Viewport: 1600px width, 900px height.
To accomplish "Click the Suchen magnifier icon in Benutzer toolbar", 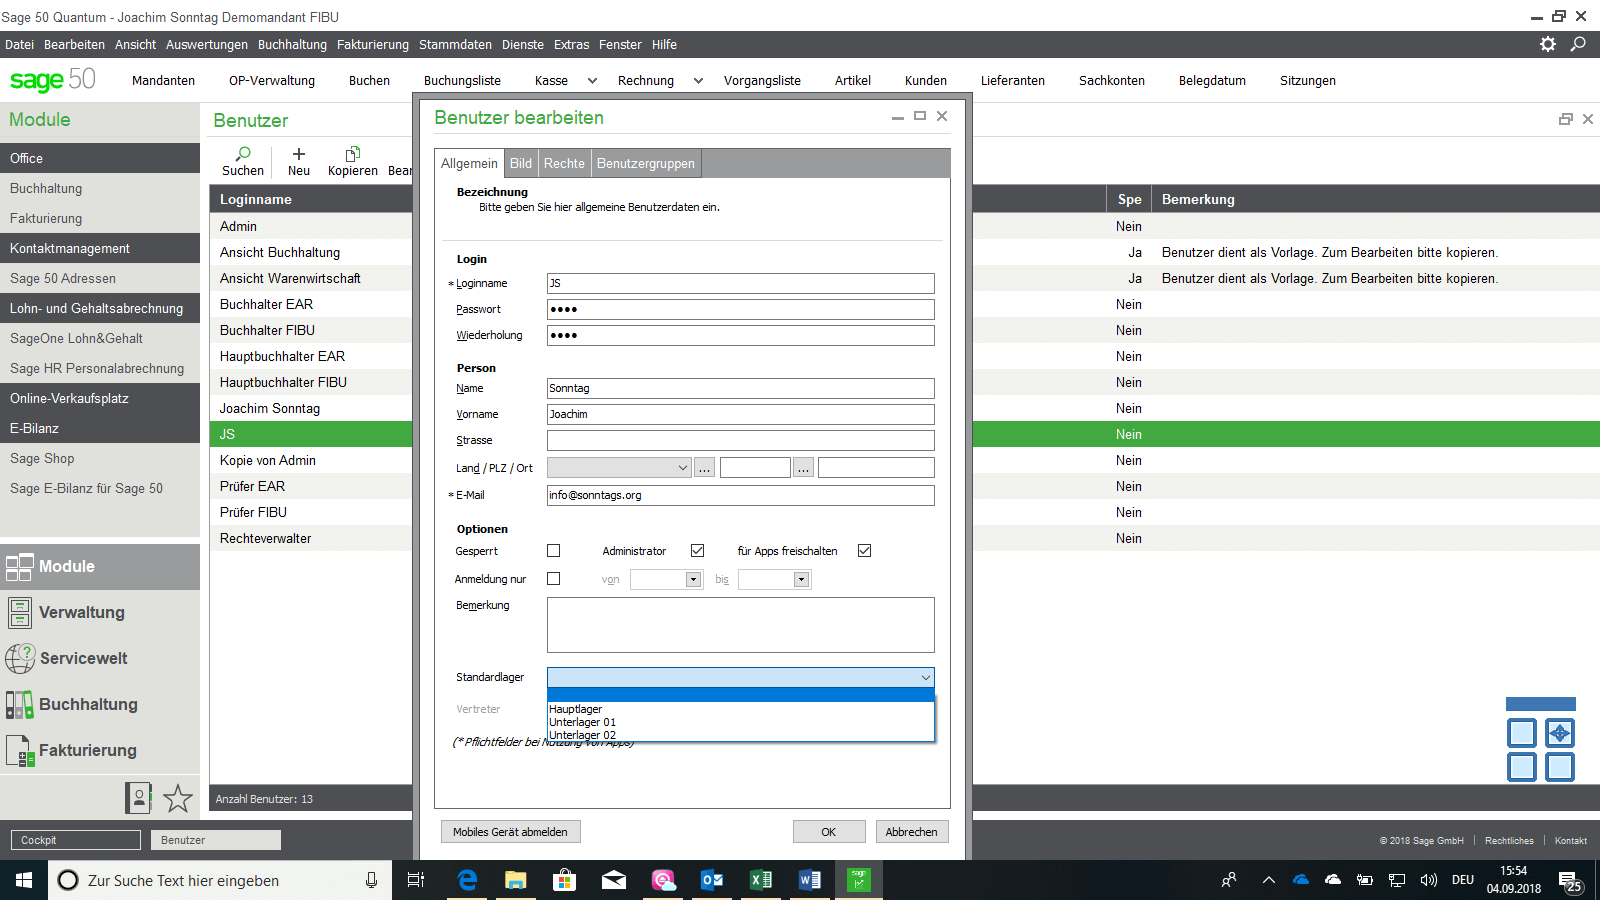I will pos(243,155).
